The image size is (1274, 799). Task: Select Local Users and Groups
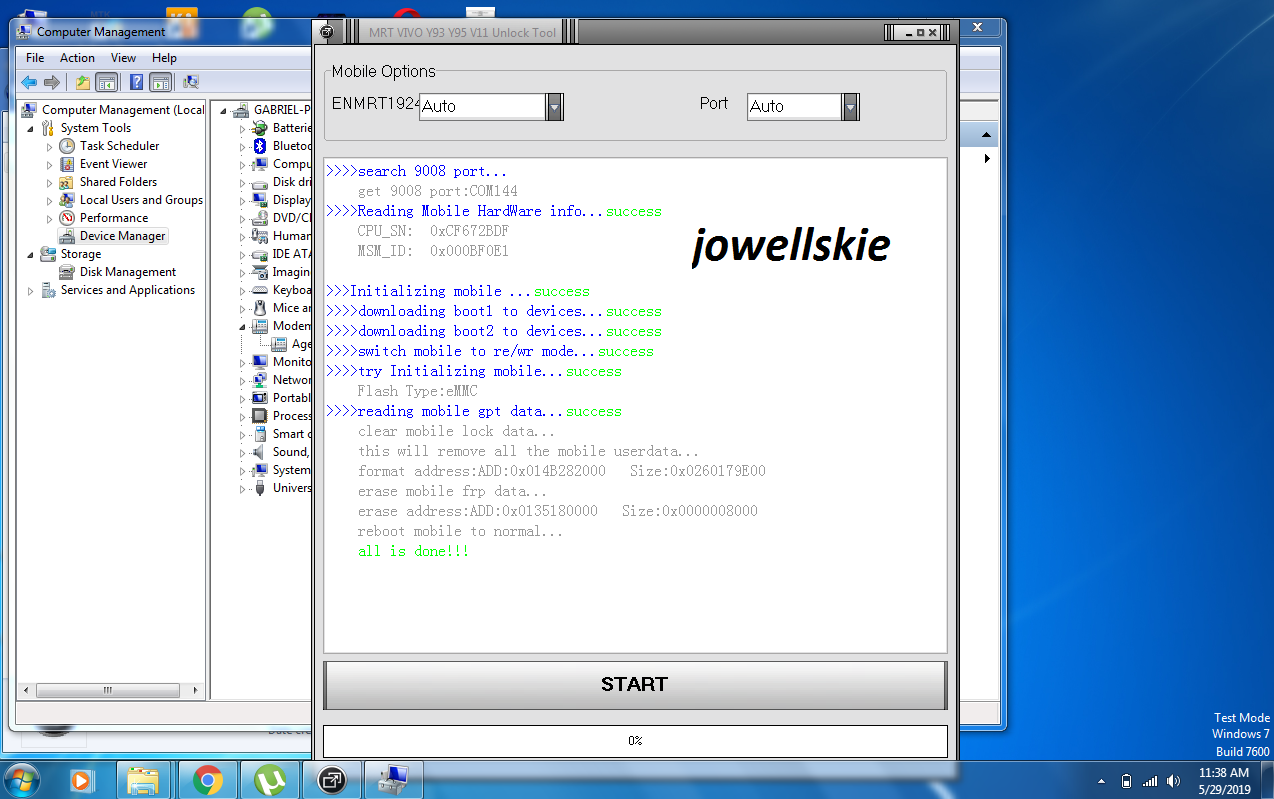[x=141, y=200]
